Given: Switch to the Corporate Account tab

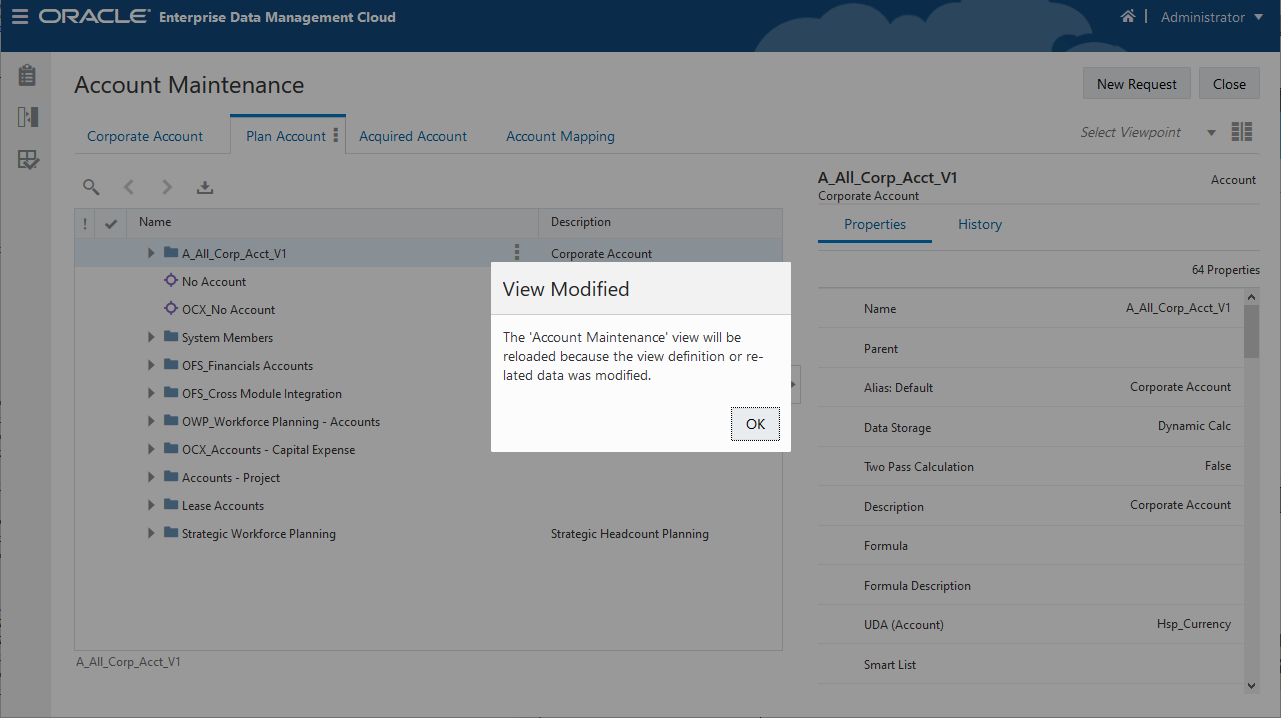Looking at the screenshot, I should tap(145, 136).
